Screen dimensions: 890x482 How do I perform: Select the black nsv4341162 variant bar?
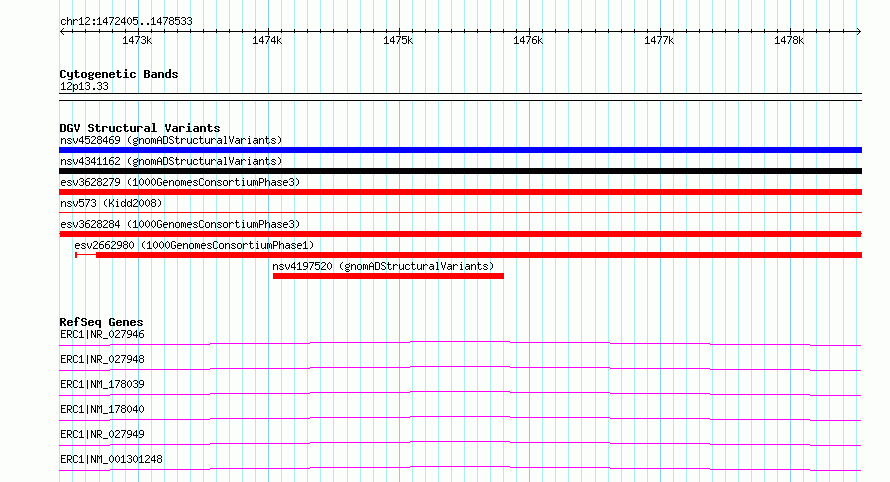click(x=460, y=171)
